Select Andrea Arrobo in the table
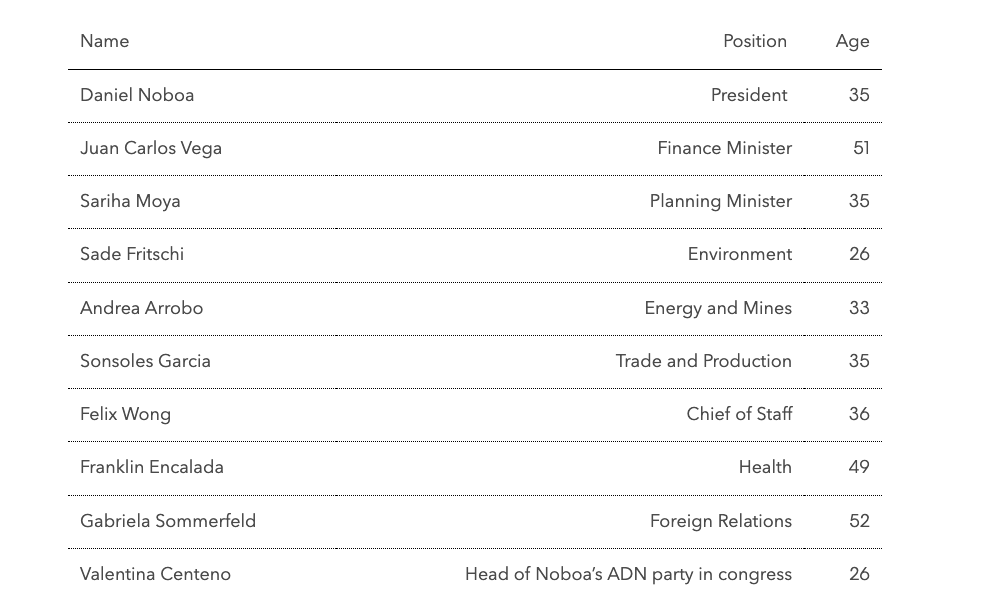Screen dimensions: 986x596 pyautogui.click(x=141, y=308)
